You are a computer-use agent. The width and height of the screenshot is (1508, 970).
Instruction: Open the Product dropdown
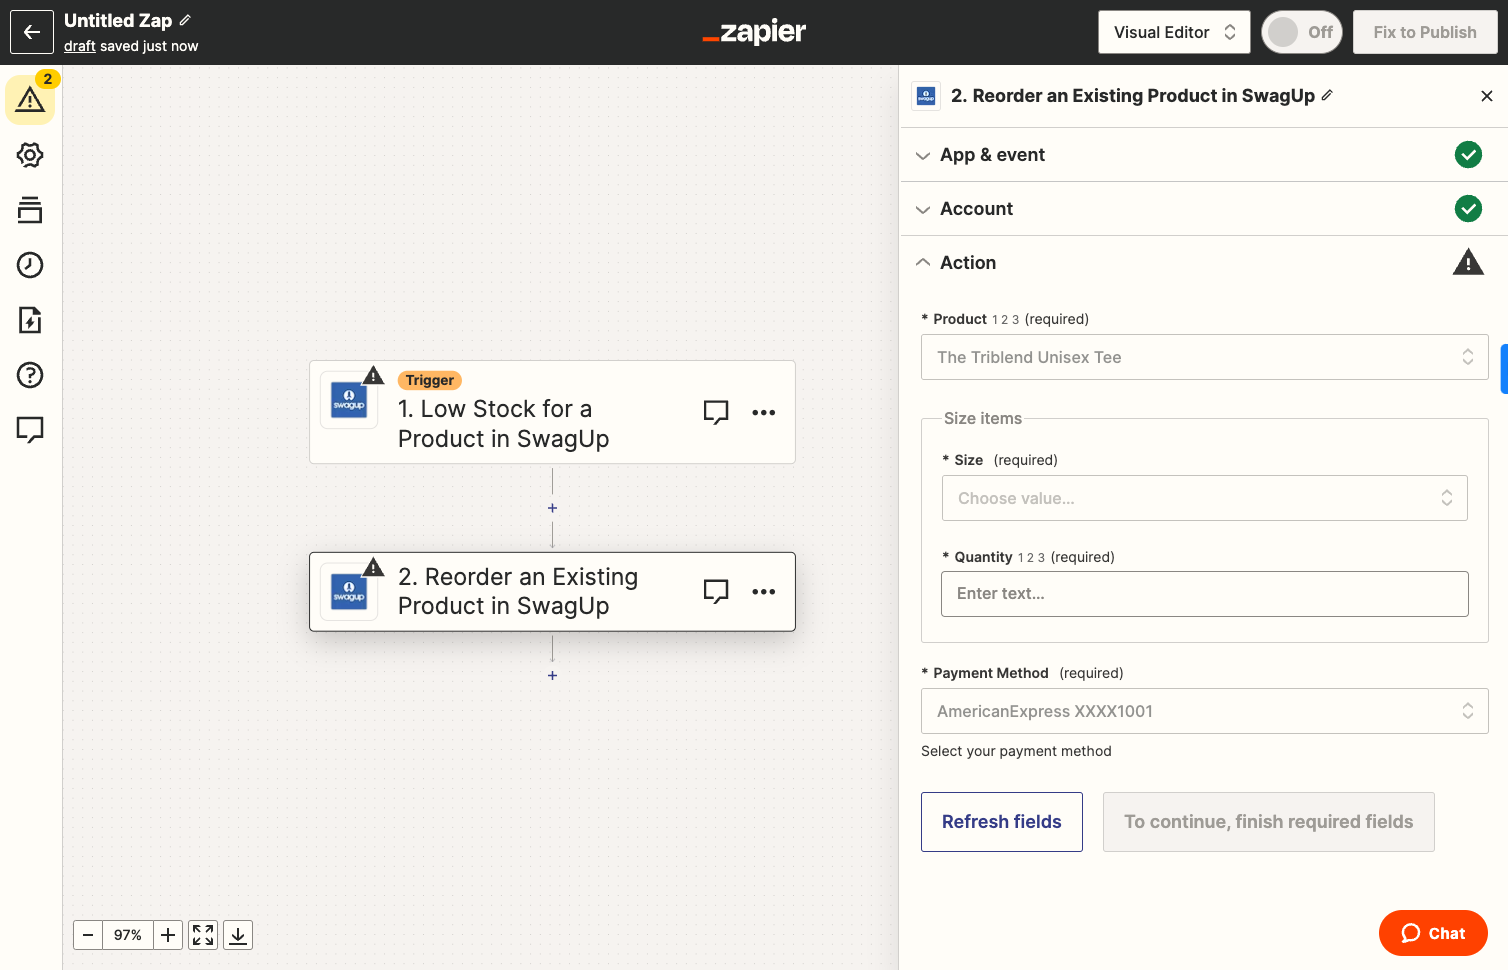click(1204, 357)
